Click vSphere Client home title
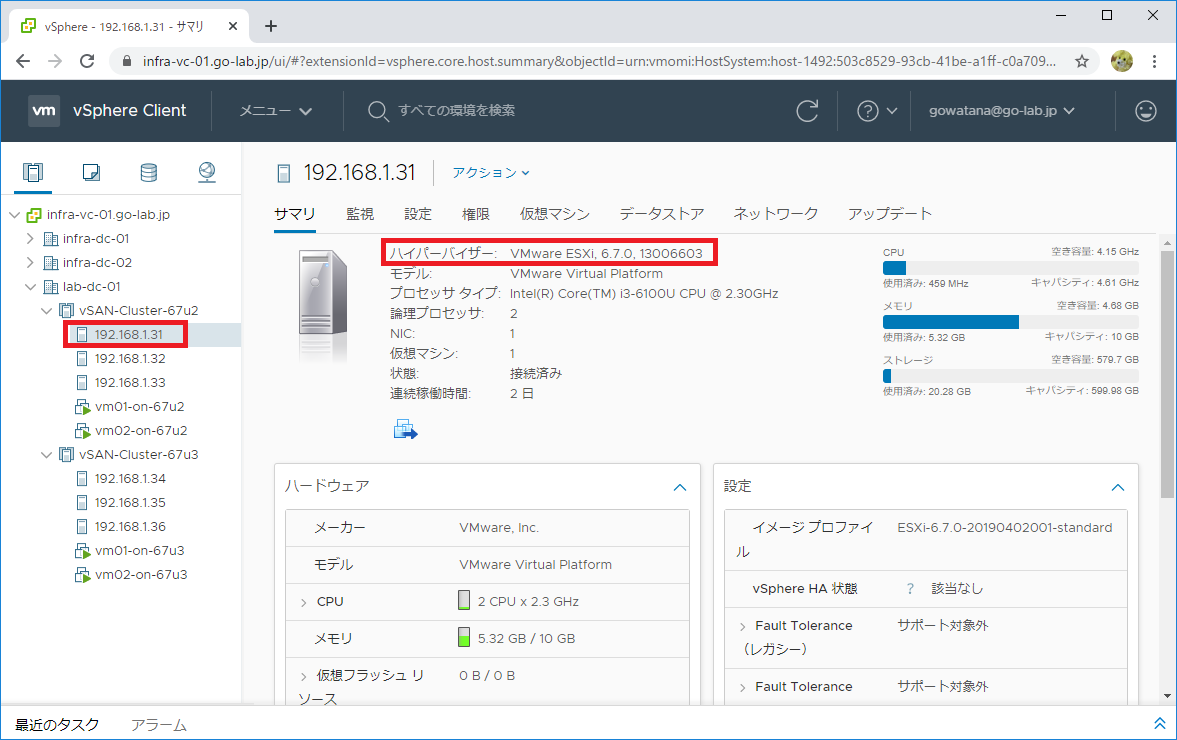Image resolution: width=1177 pixels, height=740 pixels. coord(130,110)
